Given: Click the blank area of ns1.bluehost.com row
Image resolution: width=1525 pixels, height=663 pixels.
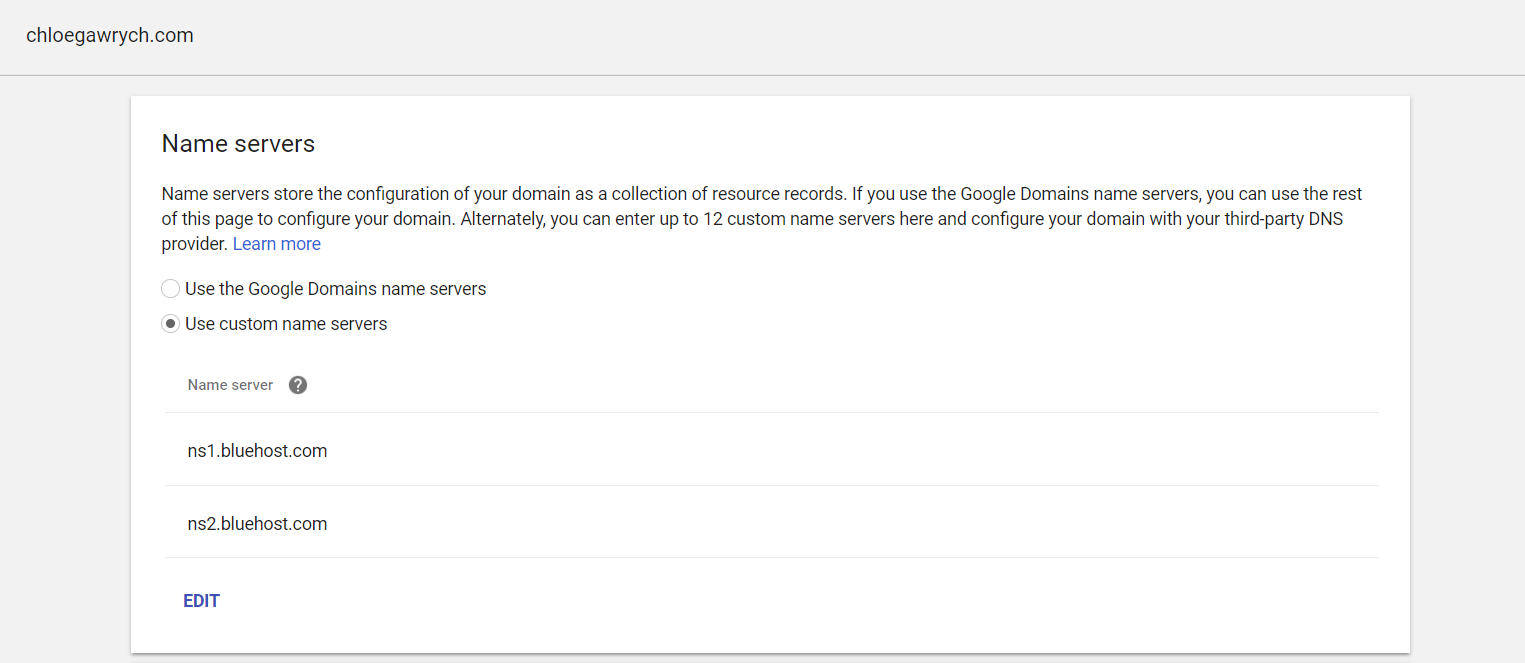Looking at the screenshot, I should [x=850, y=451].
